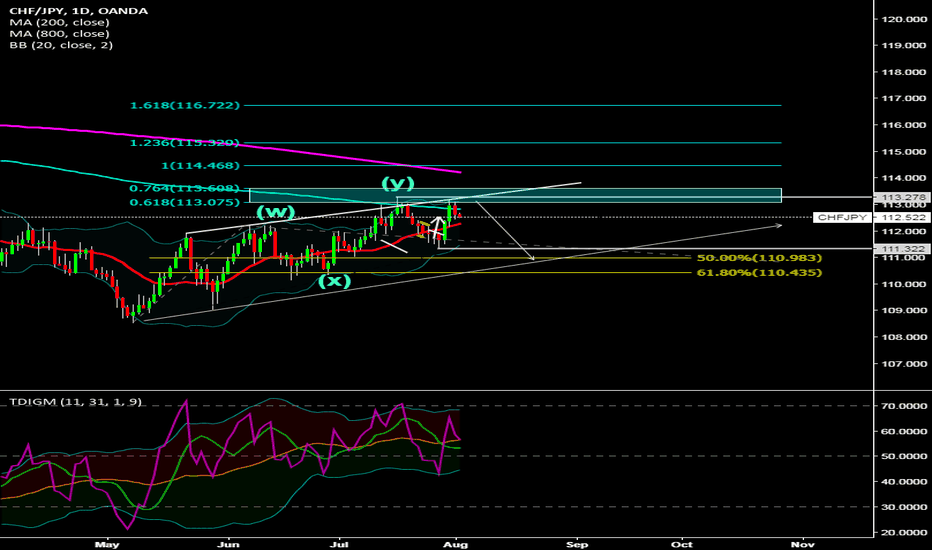Click the 30.0000 level on the indicator axis
This screenshot has height=550, width=932.
pyautogui.click(x=904, y=507)
